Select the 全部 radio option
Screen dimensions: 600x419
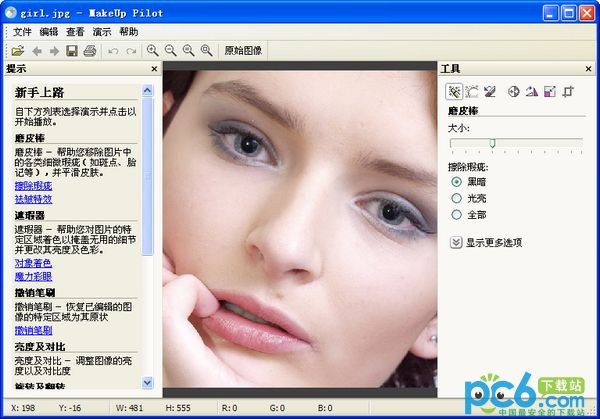click(456, 215)
